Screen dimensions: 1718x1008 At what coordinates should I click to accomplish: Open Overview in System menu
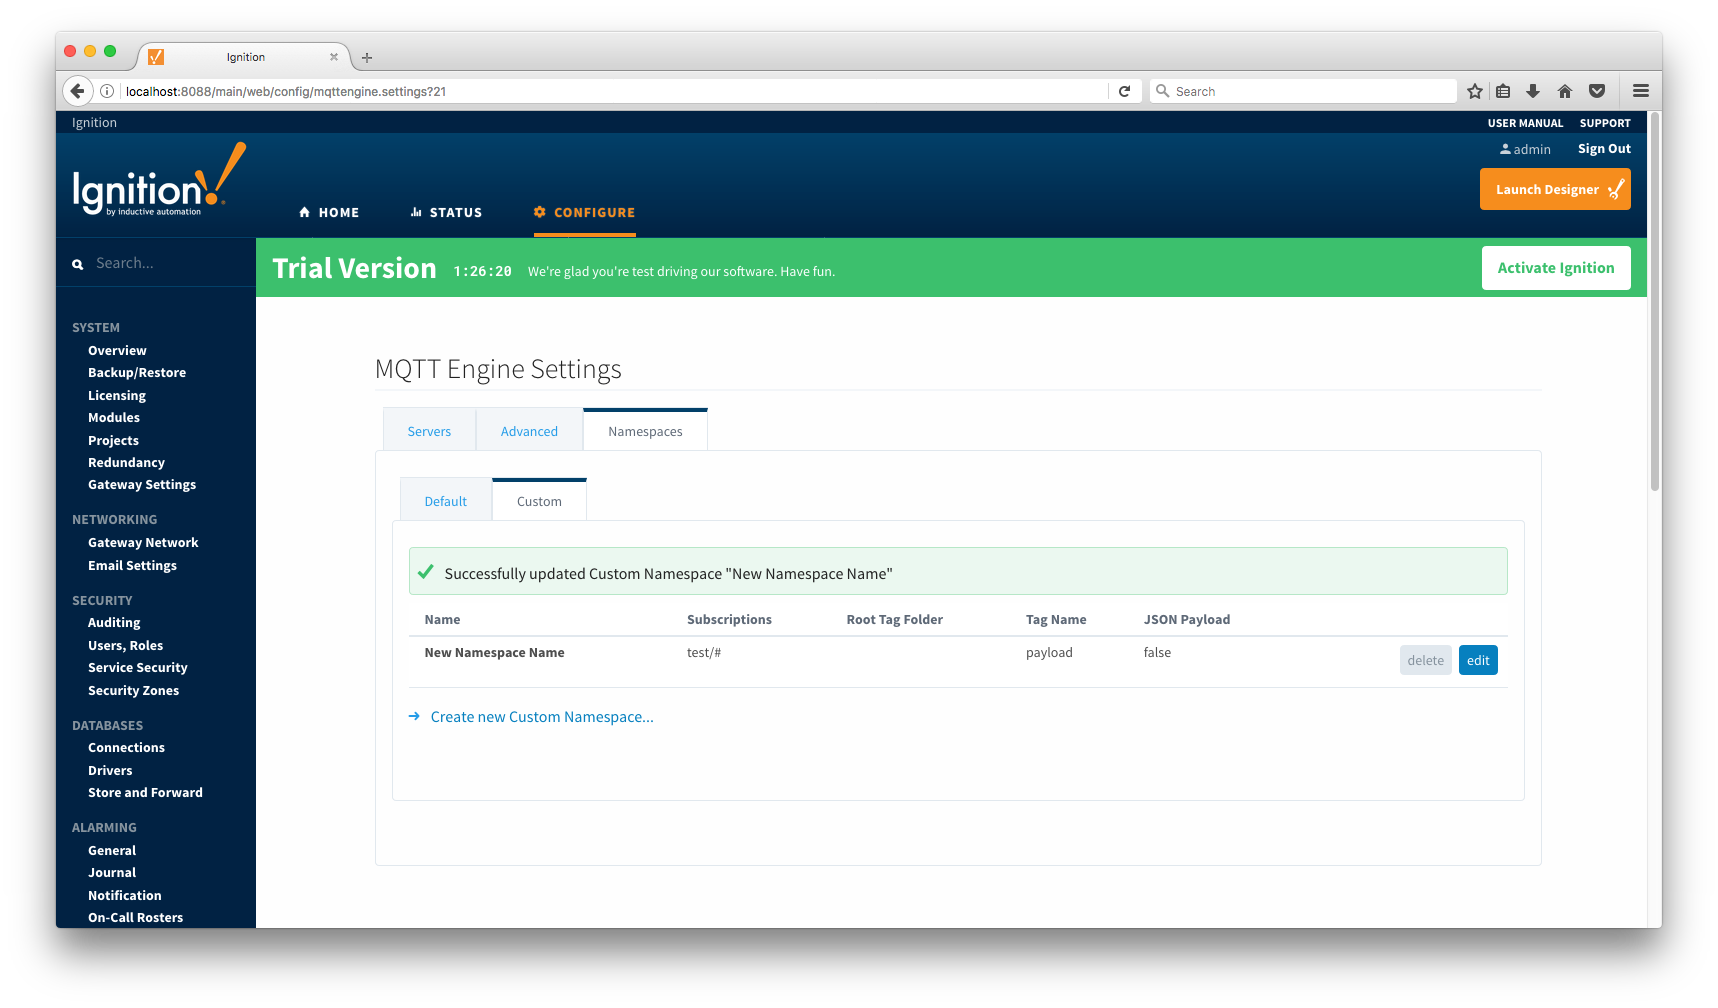(117, 351)
